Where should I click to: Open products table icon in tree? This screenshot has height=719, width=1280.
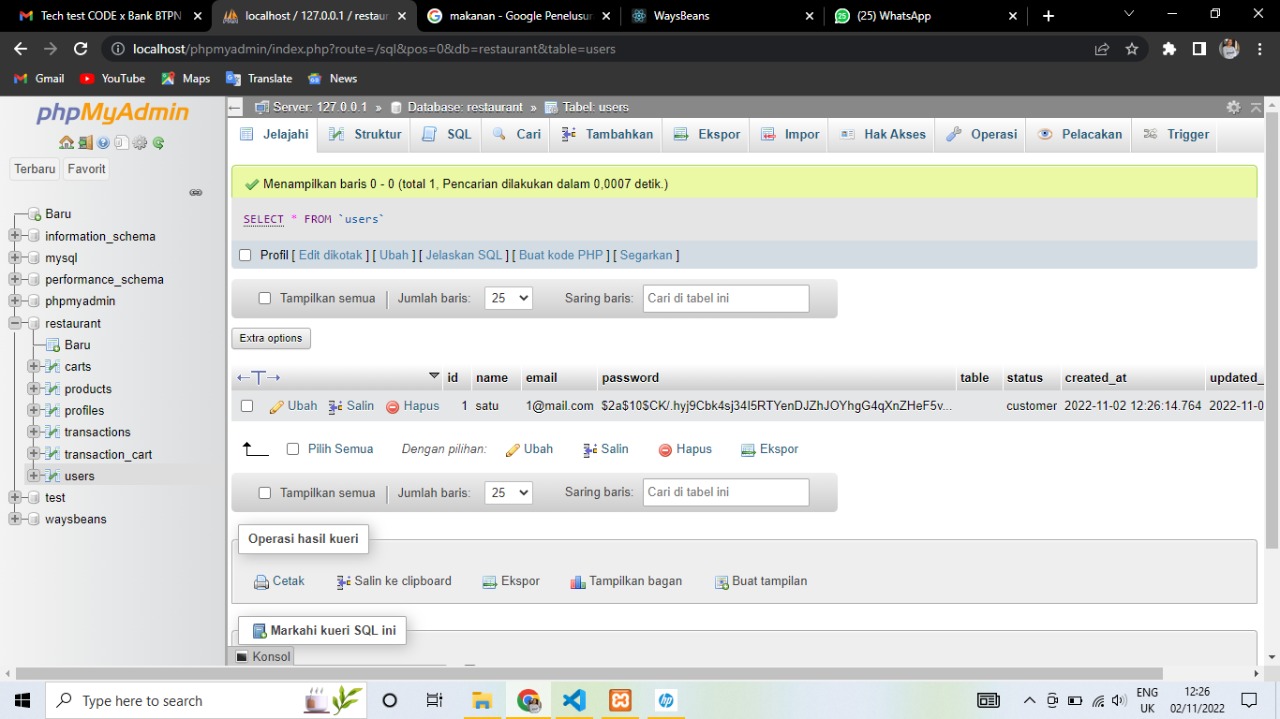tap(53, 389)
